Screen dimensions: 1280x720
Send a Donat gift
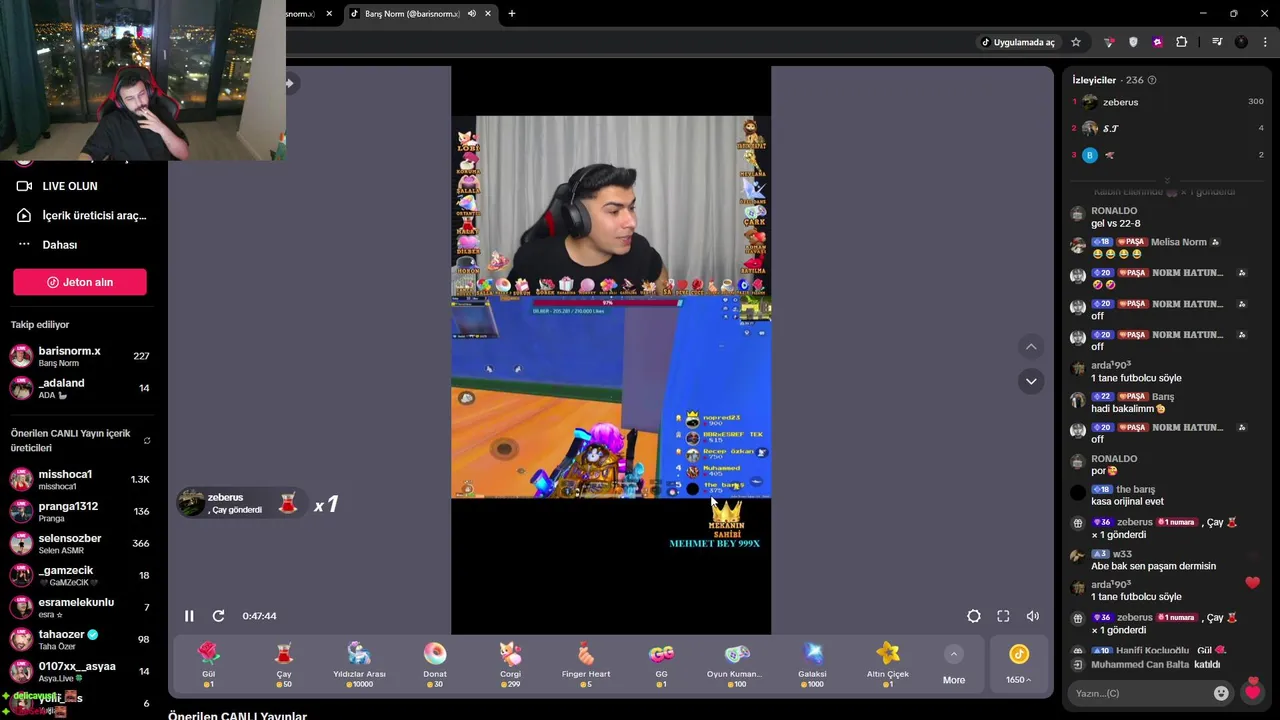pos(435,664)
